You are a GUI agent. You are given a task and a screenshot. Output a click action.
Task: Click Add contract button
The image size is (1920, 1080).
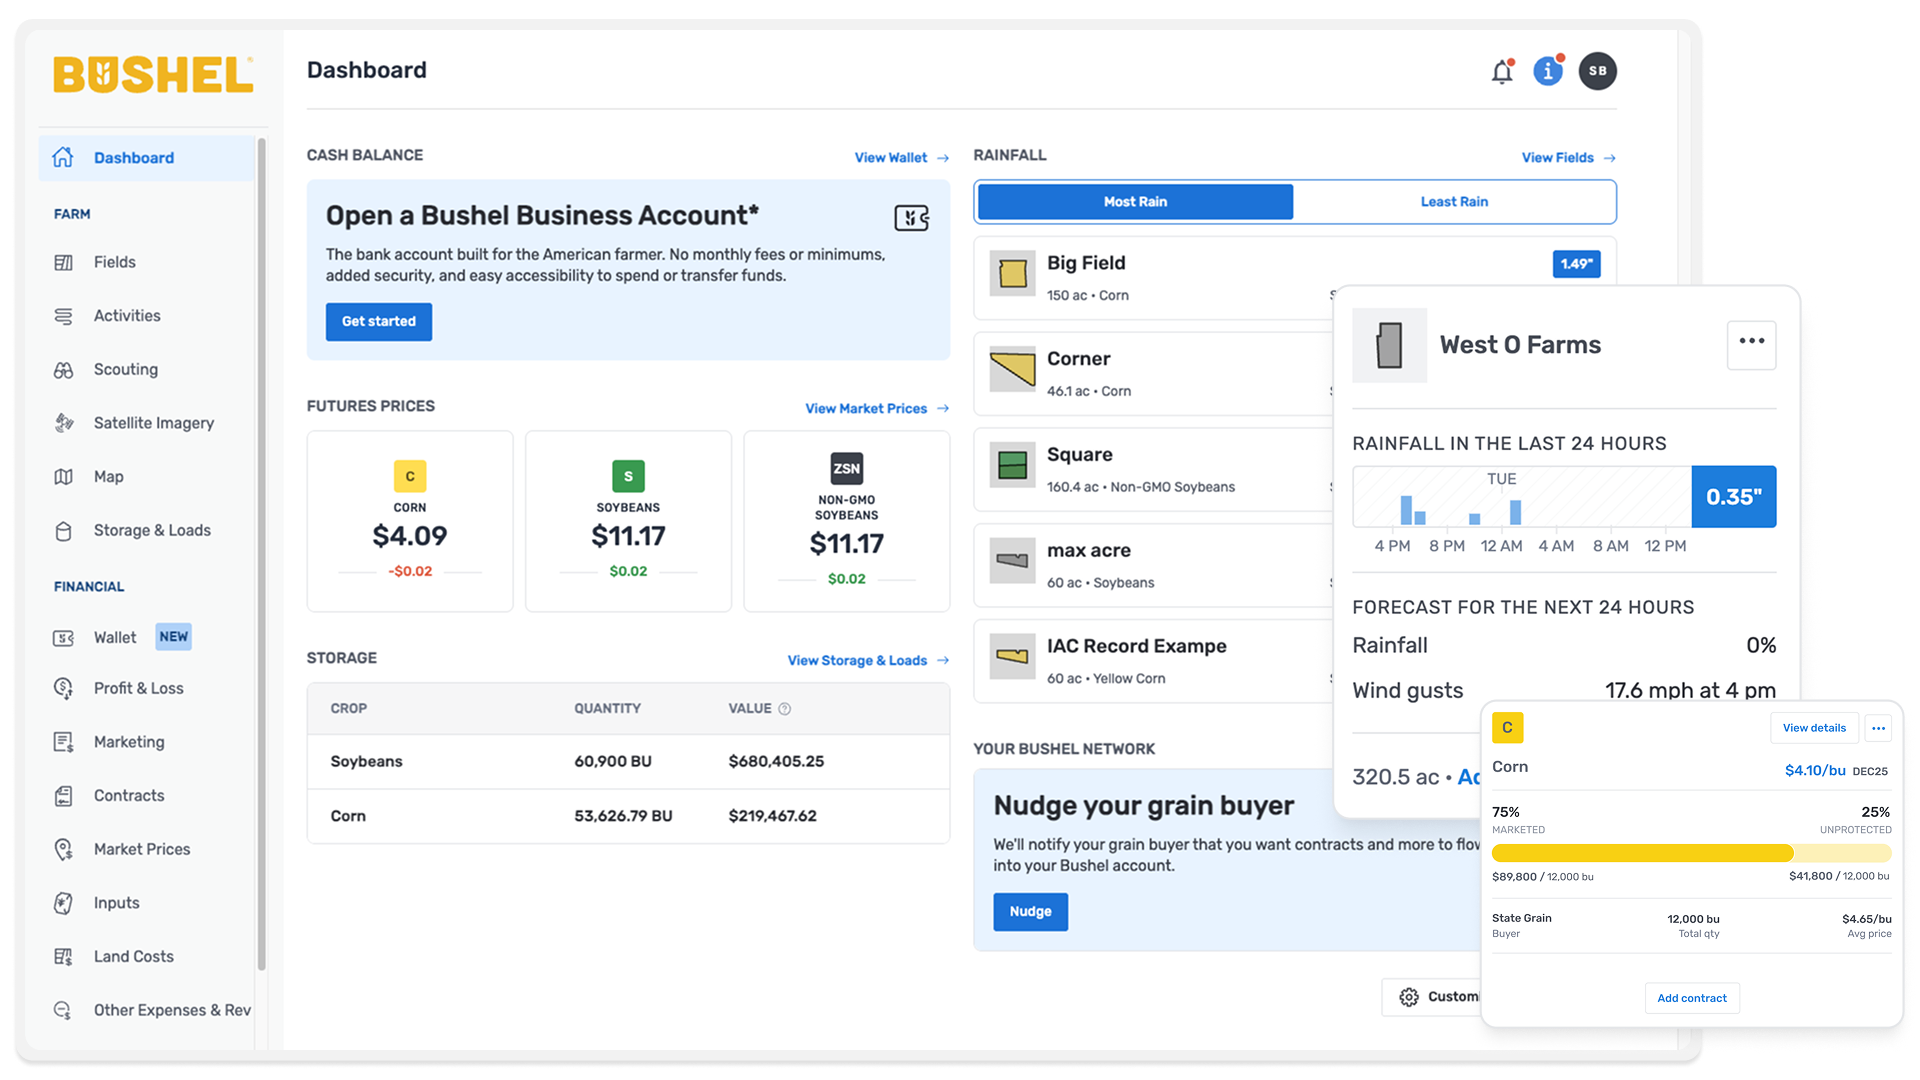1691,998
